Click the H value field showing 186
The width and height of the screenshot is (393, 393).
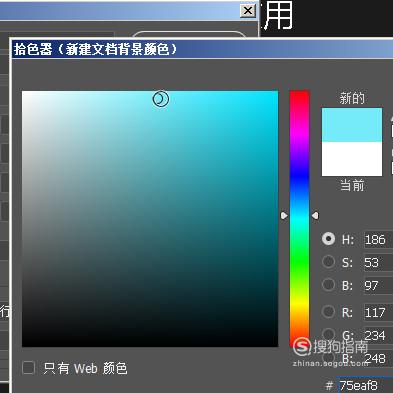point(378,239)
